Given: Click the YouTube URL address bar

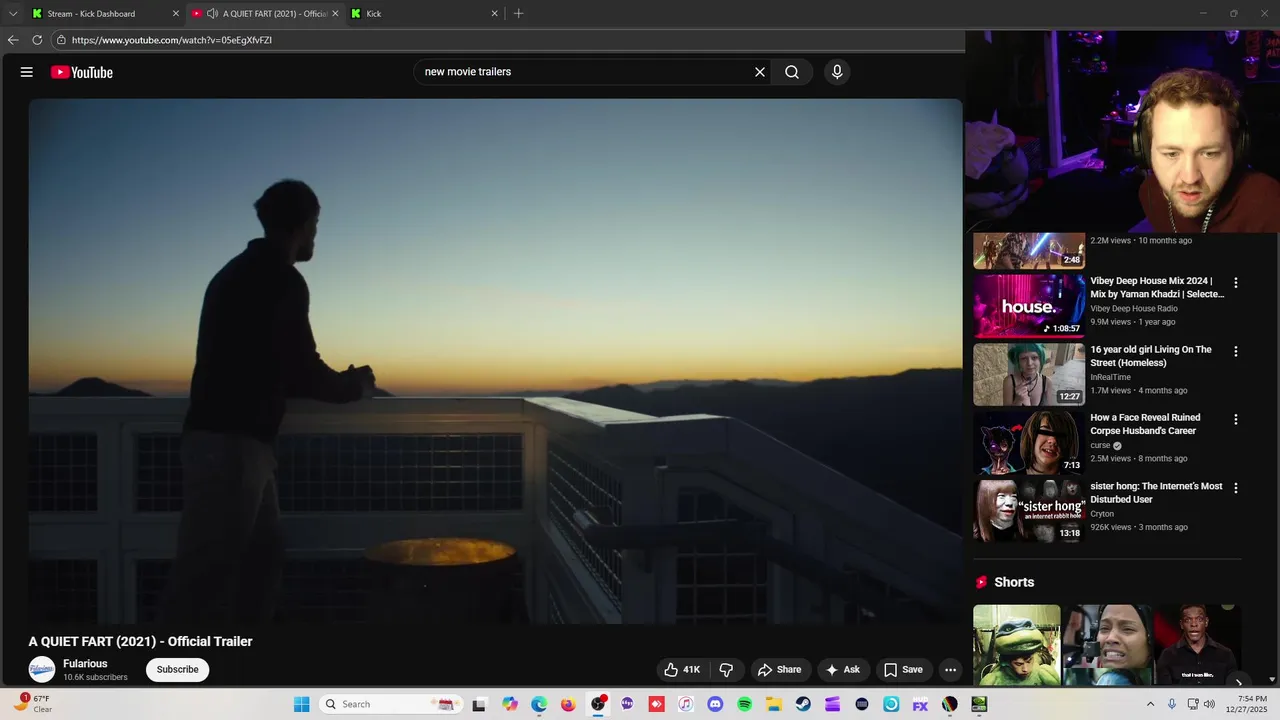Looking at the screenshot, I should [x=510, y=40].
